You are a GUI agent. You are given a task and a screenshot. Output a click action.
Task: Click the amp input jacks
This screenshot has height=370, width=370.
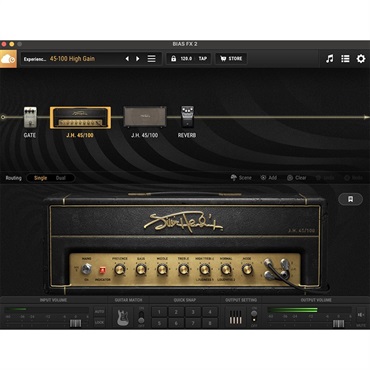pyautogui.click(x=277, y=269)
